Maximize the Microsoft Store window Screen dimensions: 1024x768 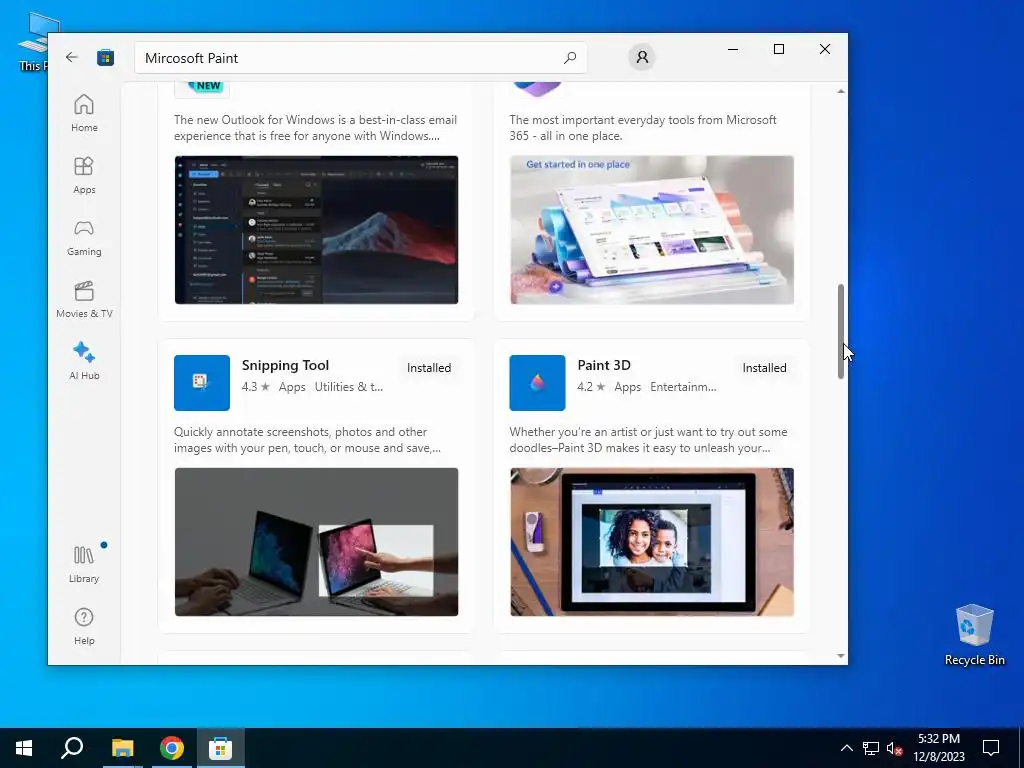tap(778, 50)
